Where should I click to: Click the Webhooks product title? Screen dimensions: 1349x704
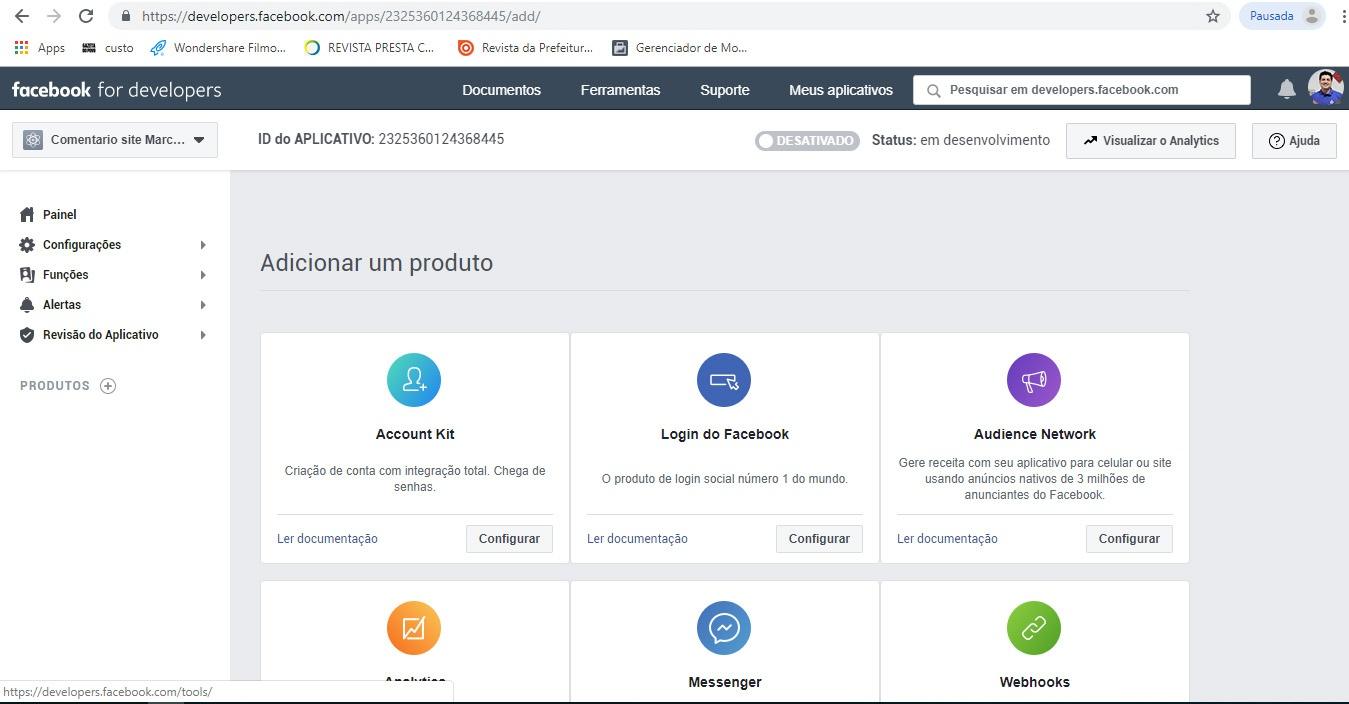[x=1035, y=682]
